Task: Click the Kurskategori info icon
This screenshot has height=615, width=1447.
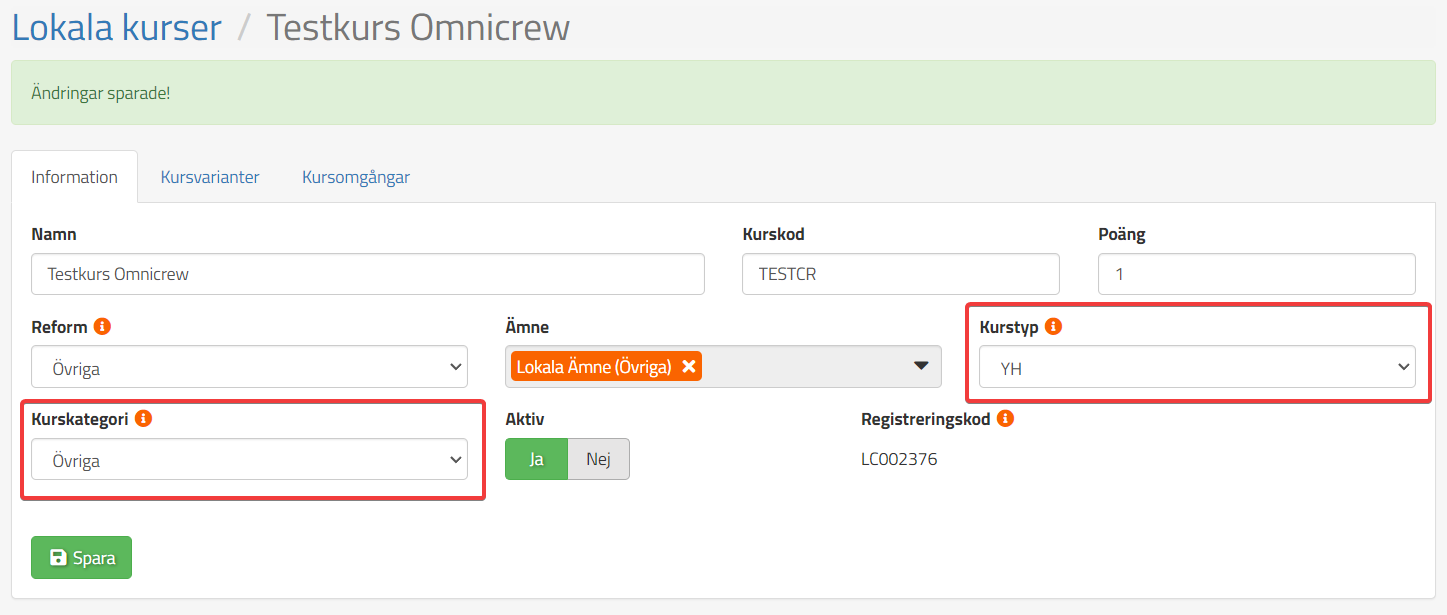Action: [143, 419]
